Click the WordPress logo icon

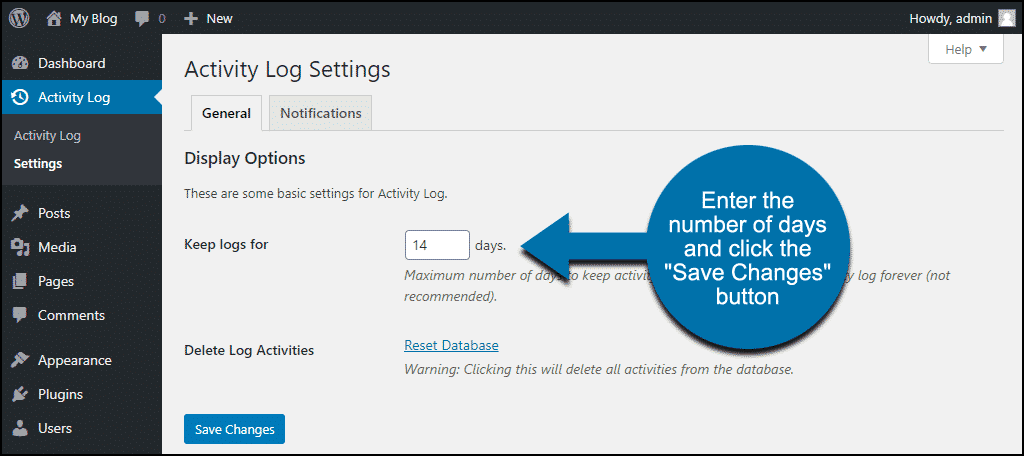(x=20, y=18)
